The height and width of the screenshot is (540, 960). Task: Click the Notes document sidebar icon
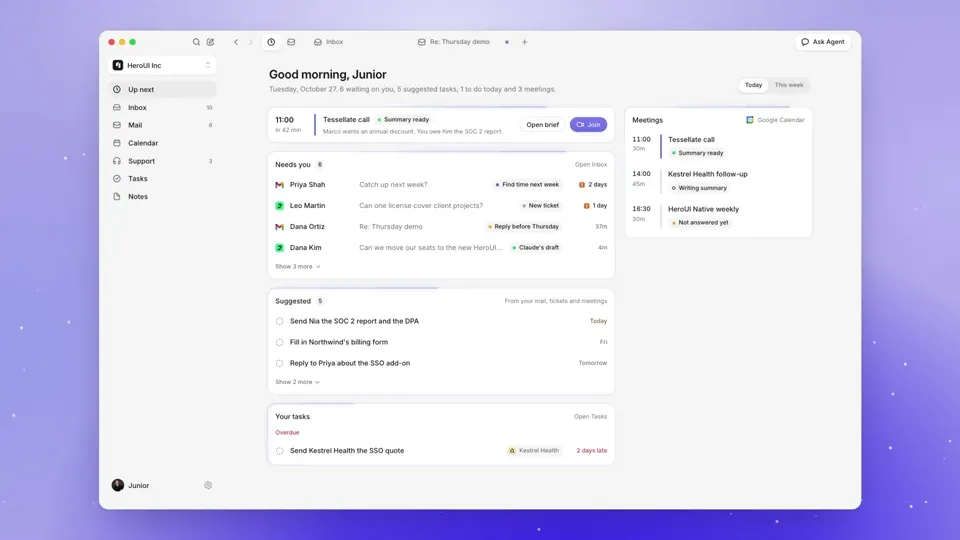[117, 197]
